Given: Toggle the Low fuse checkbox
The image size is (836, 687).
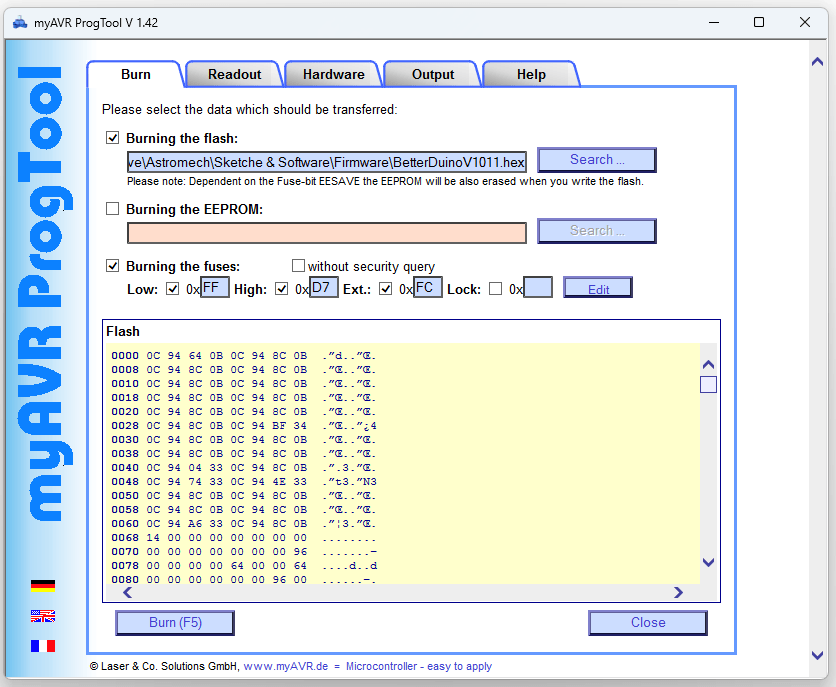Looking at the screenshot, I should (172, 289).
